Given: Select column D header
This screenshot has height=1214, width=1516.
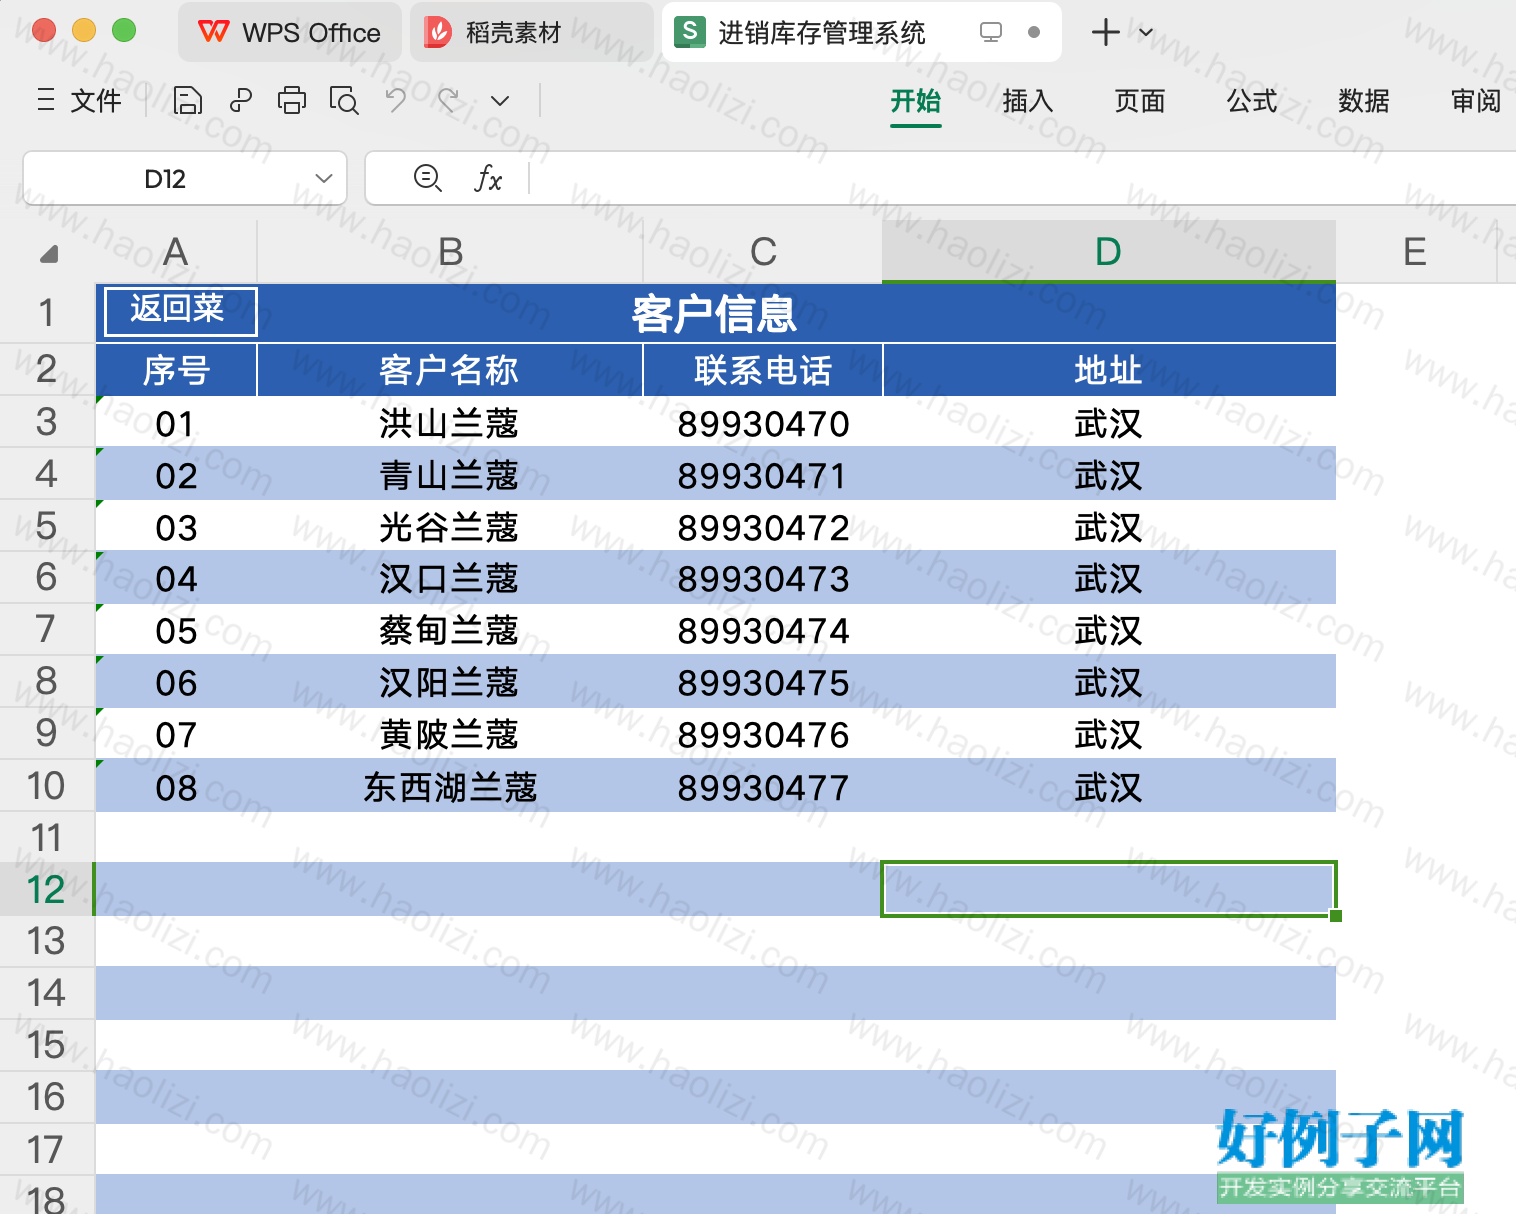Looking at the screenshot, I should coord(1108,251).
